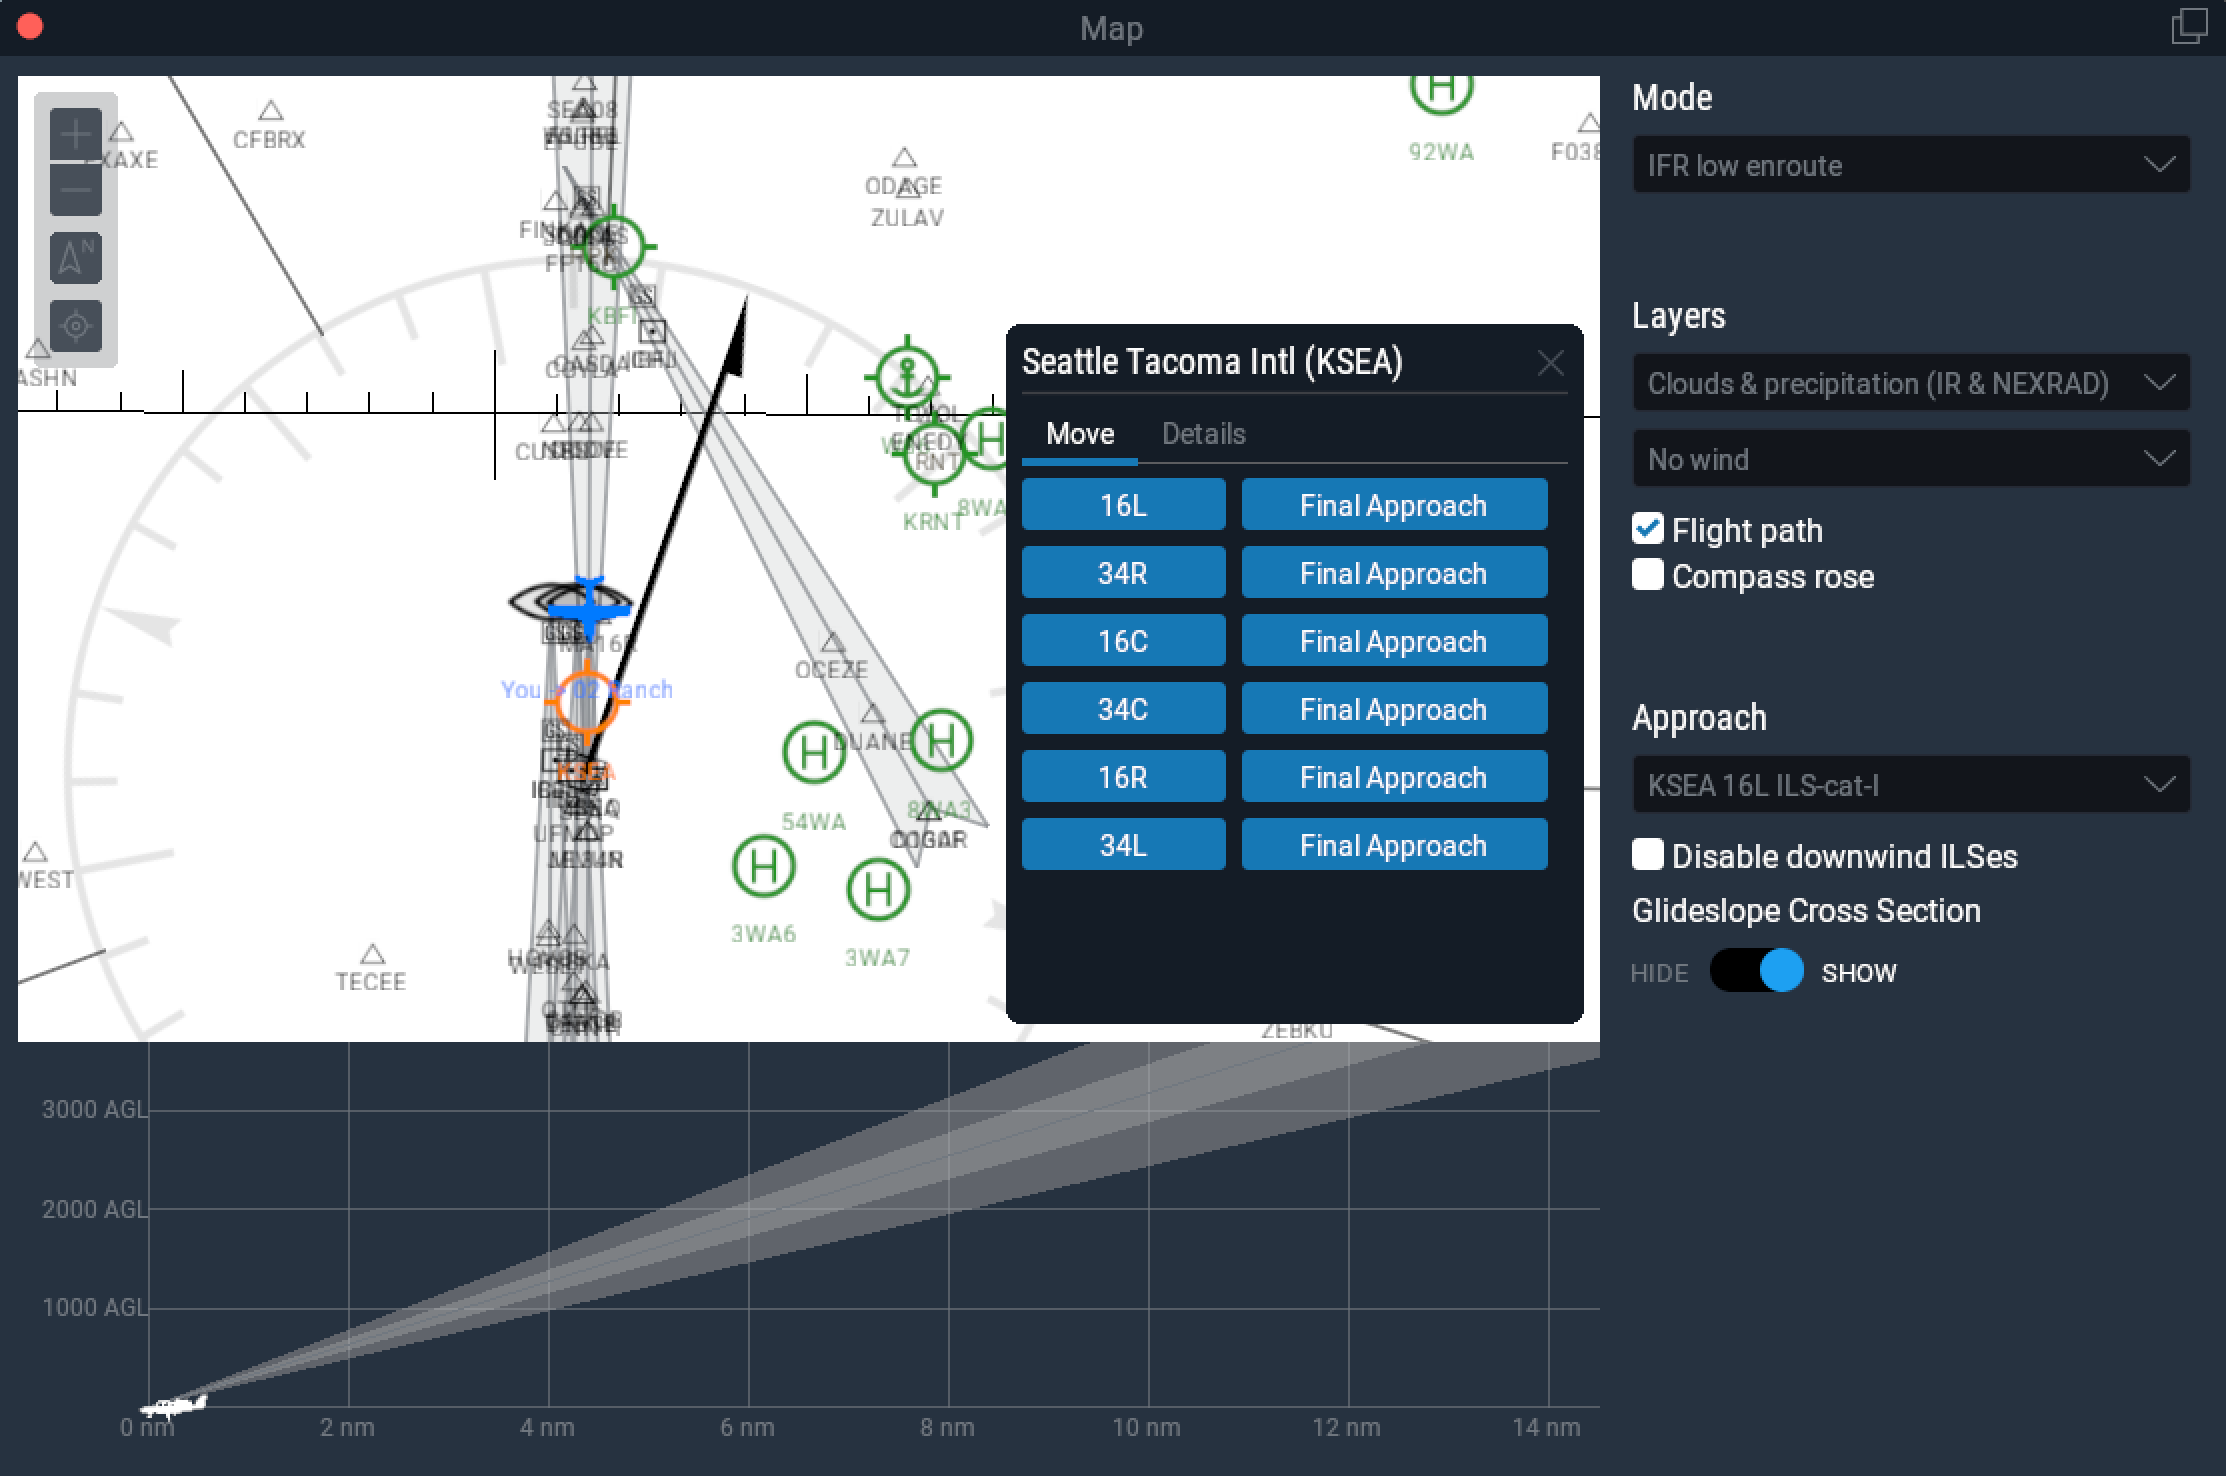Viewport: 2226px width, 1476px height.
Task: Select the blue aircraft icon on map
Action: 589,606
